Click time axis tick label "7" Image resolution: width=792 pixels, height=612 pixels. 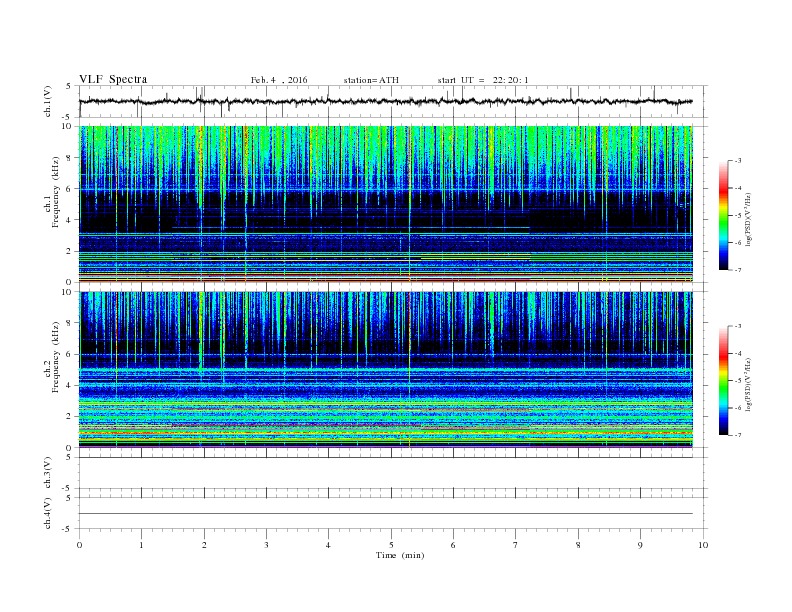(x=516, y=545)
